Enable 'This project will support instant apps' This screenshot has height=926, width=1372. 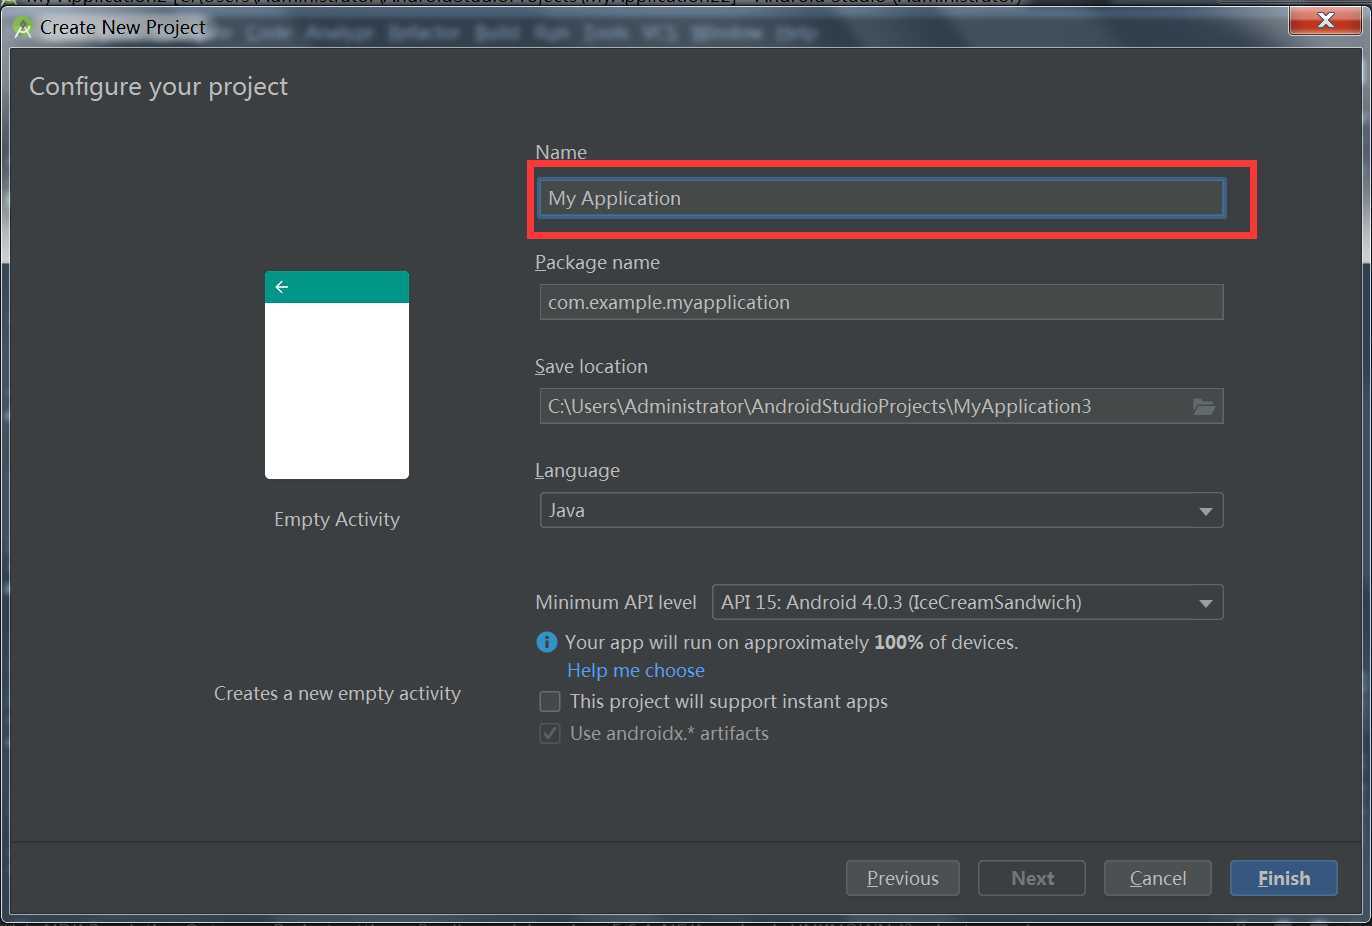click(550, 701)
